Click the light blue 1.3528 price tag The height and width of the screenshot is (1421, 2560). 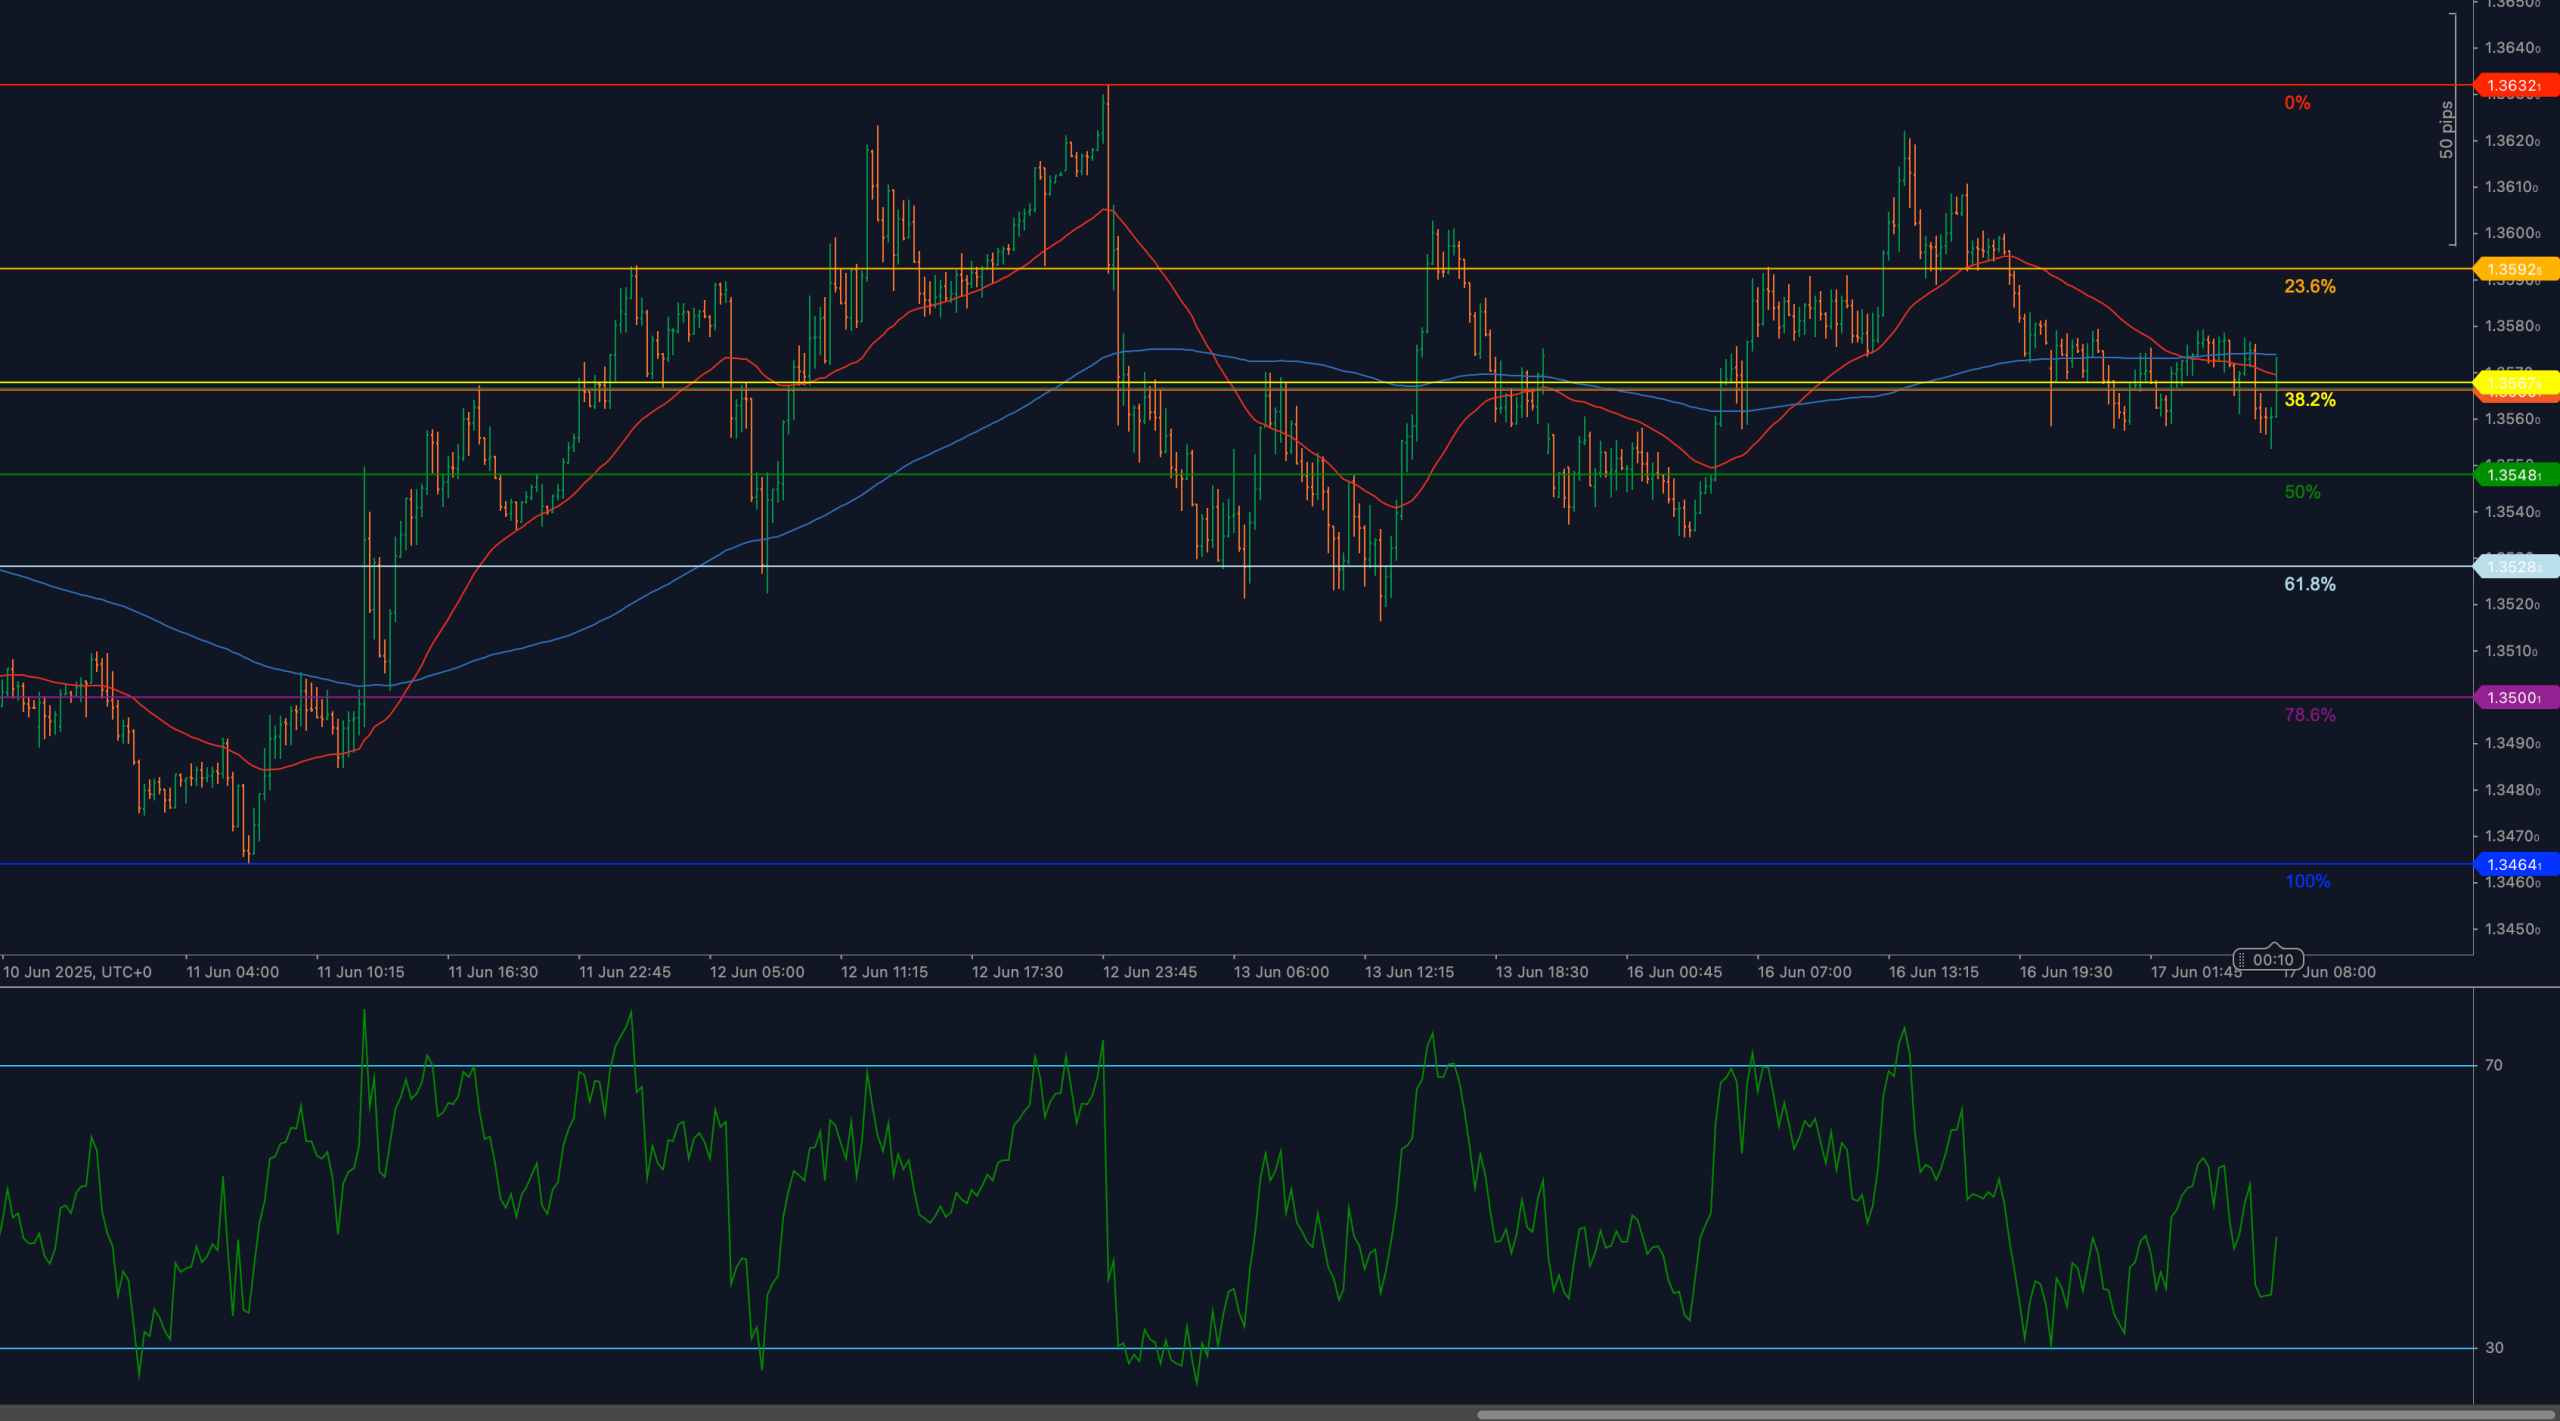(2516, 567)
